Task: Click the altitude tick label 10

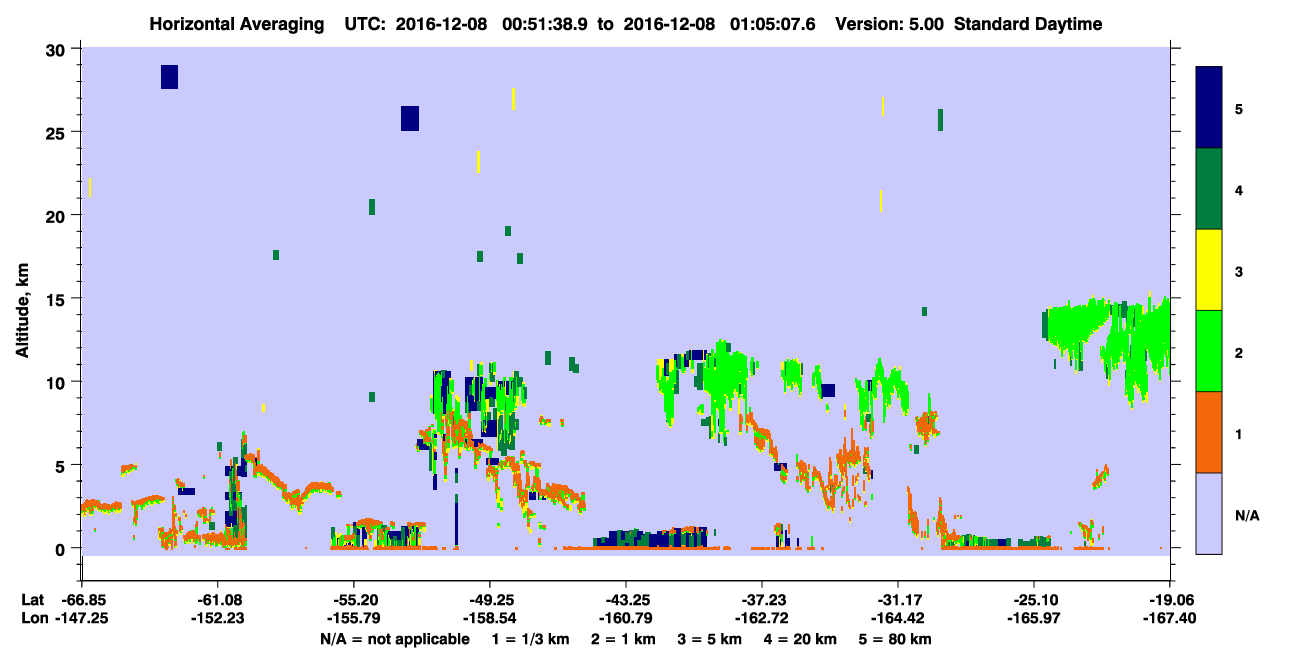Action: point(57,382)
